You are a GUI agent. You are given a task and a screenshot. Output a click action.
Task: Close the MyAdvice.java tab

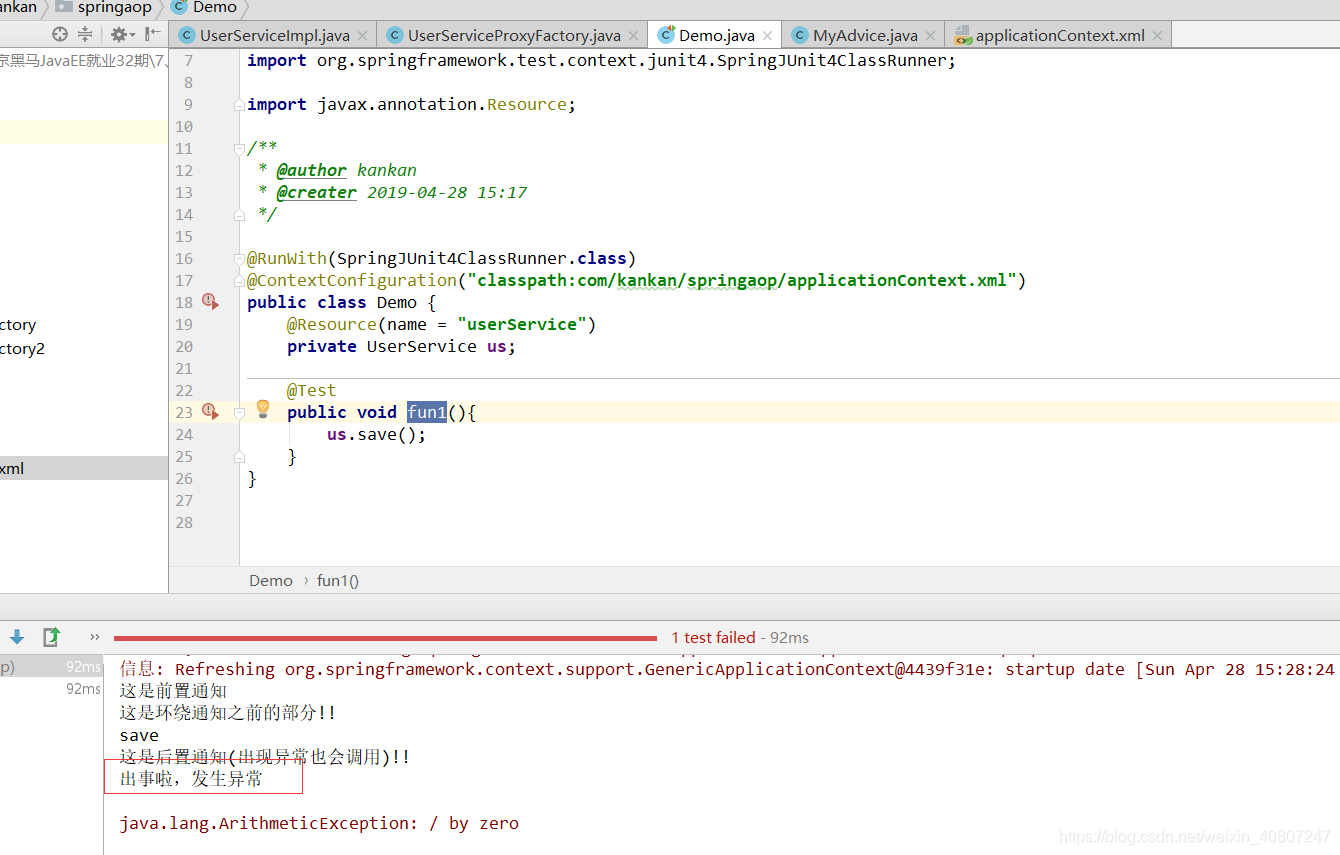pos(929,36)
